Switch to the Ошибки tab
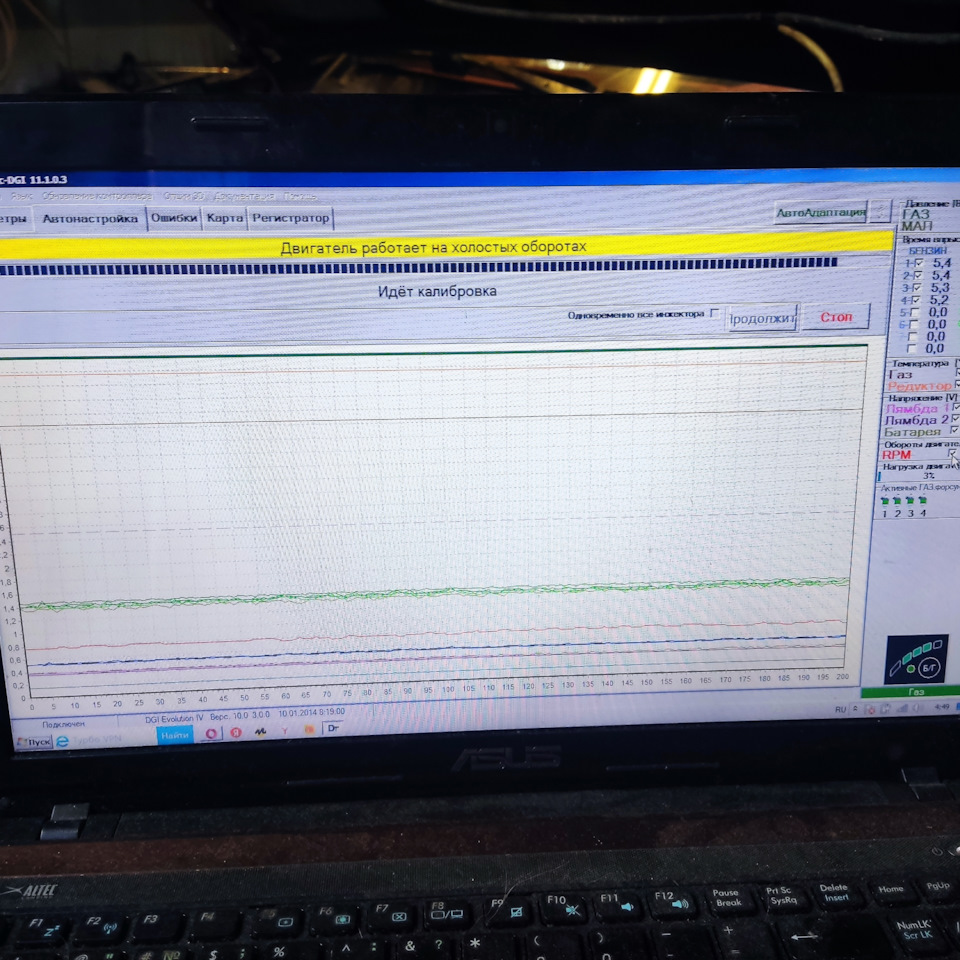This screenshot has height=960, width=960. 174,218
